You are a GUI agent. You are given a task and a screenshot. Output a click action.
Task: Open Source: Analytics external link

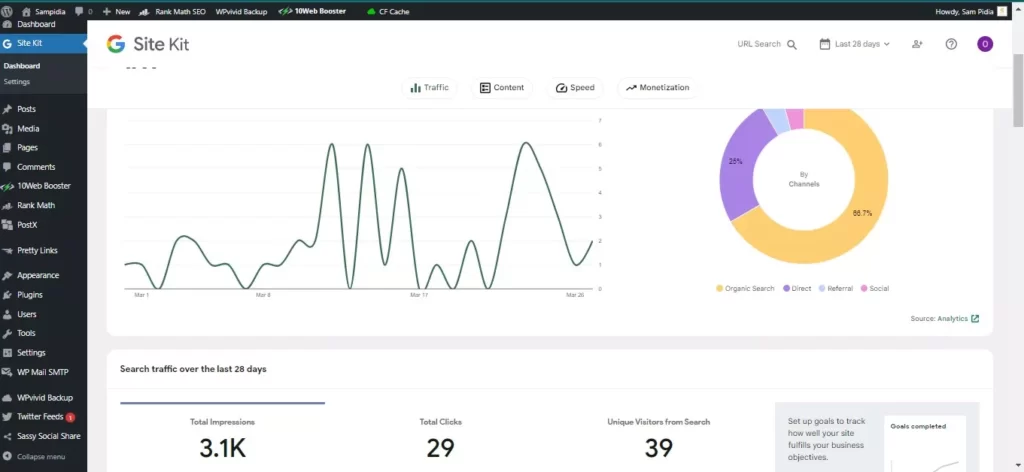coord(944,319)
